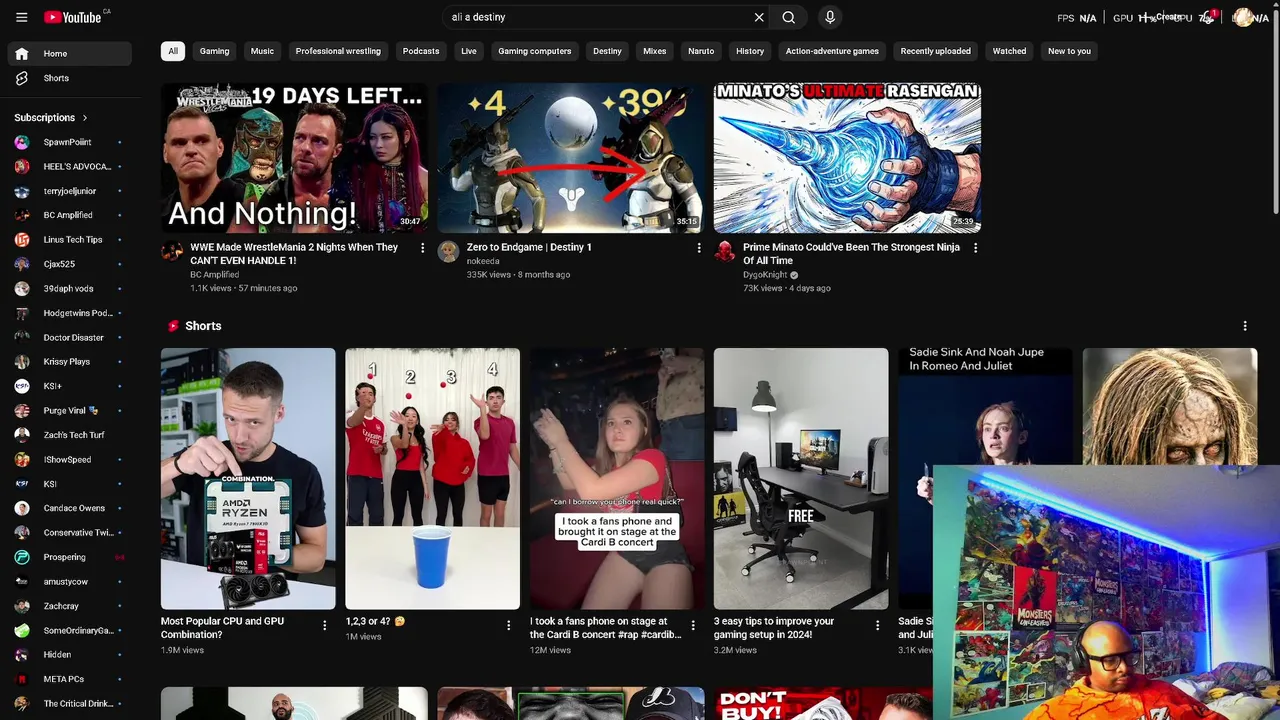This screenshot has width=1280, height=720.
Task: Play the Minato's Ultimate Rasengan thumbnail
Action: click(x=847, y=158)
